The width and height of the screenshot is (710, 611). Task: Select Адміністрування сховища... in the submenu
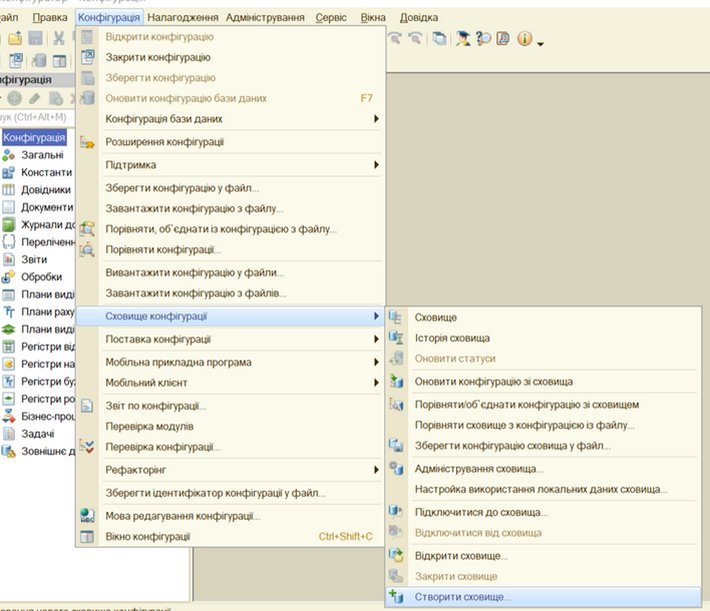coord(479,468)
